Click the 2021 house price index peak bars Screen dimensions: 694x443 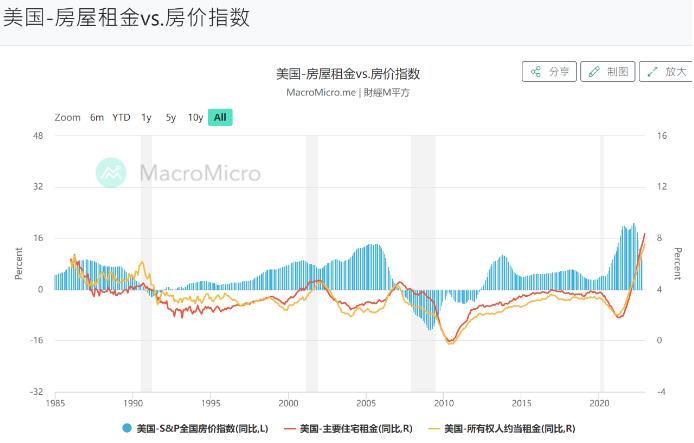629,258
